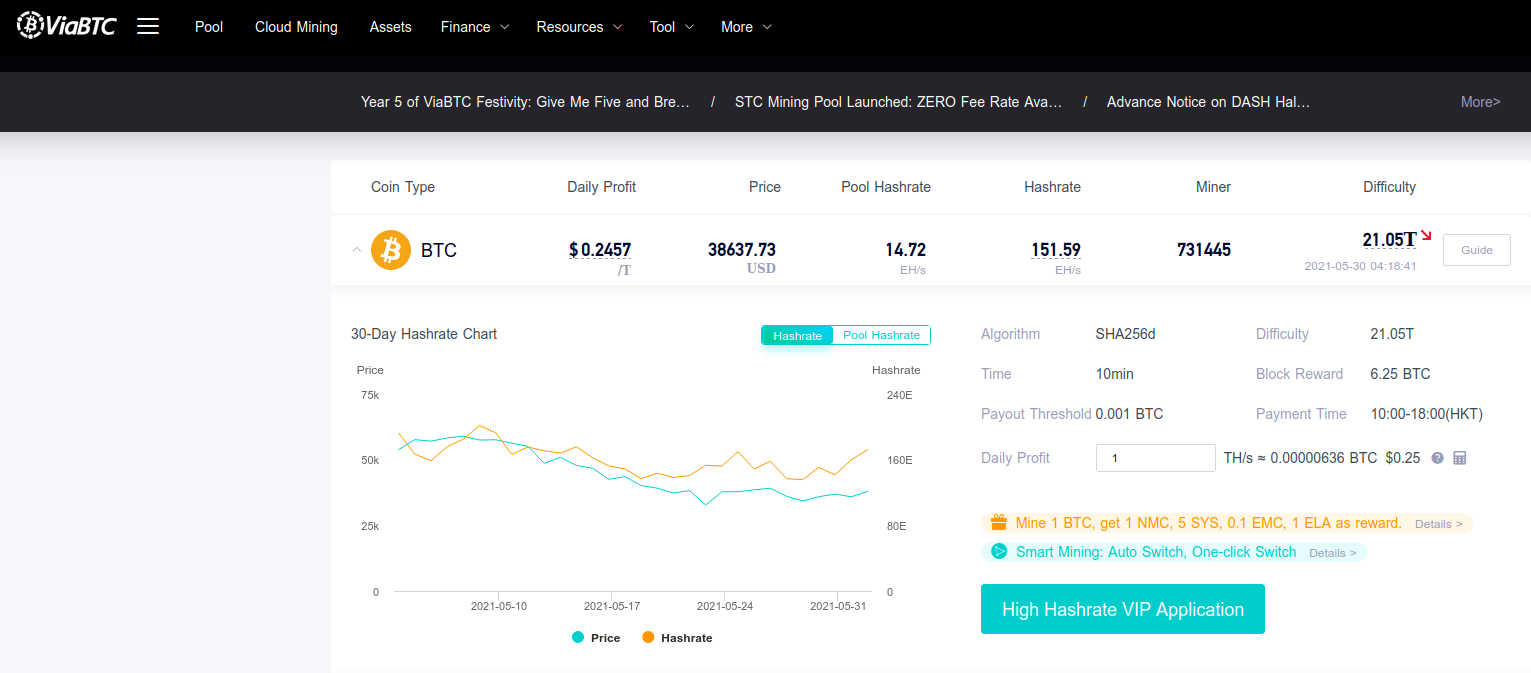Viewport: 1531px width, 673px height.
Task: Open the Pool menu item
Action: (209, 27)
